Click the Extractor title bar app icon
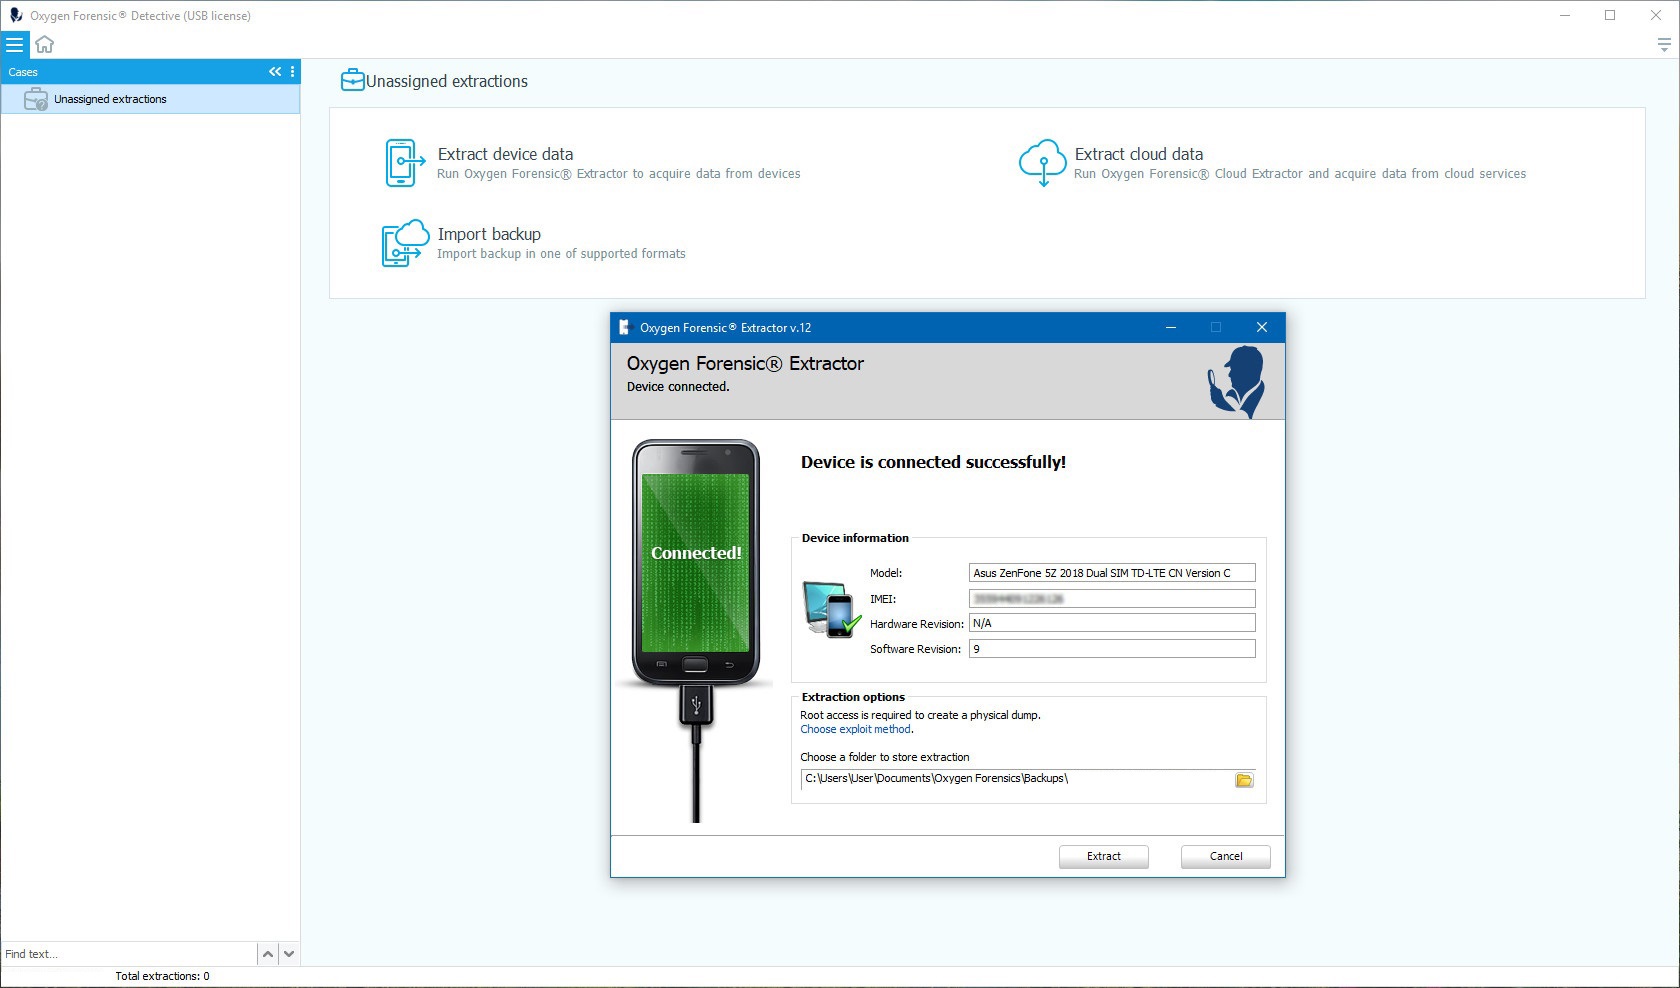 pos(624,327)
